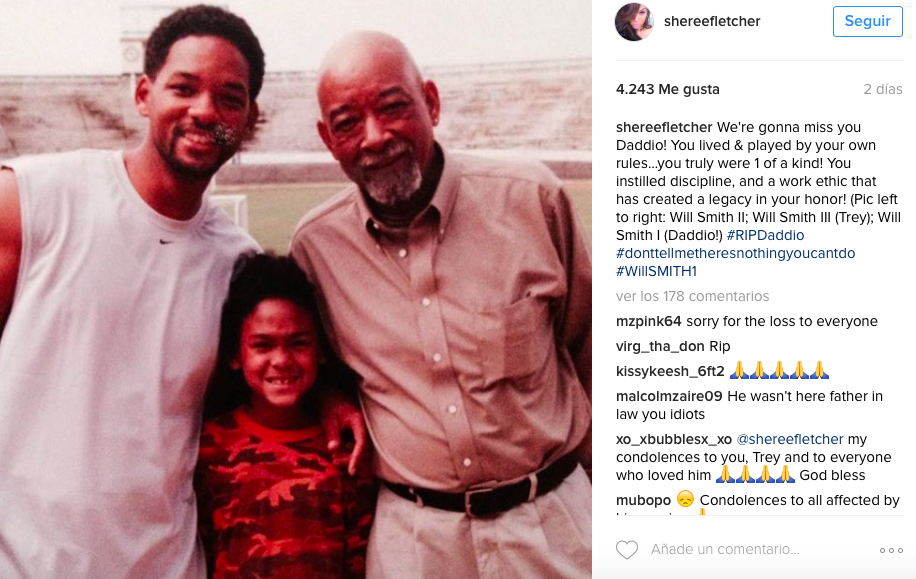Click the shereefletcher name in caption
916x579 pixels.
[x=664, y=127]
